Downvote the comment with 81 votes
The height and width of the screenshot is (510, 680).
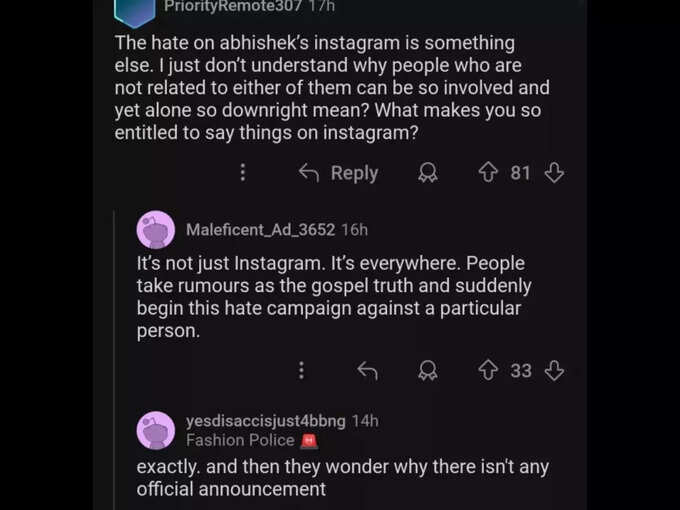554,172
